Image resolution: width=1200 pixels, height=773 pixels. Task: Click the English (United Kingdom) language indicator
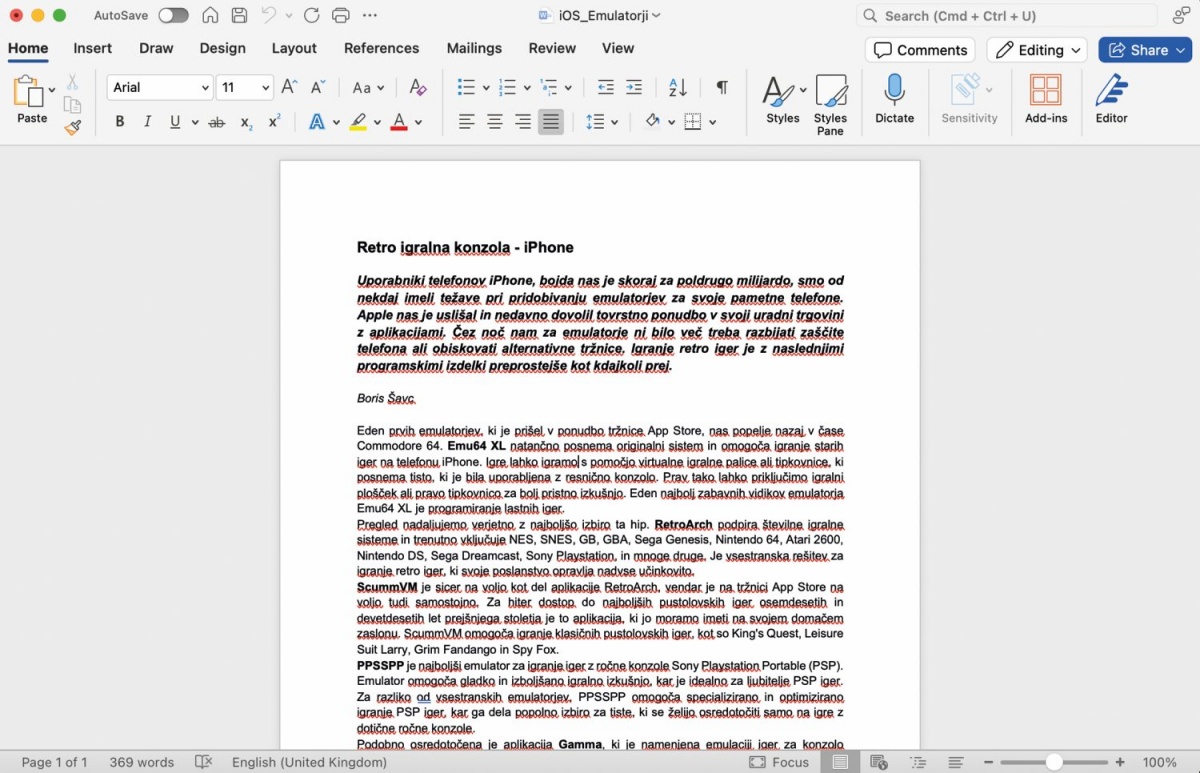point(309,762)
